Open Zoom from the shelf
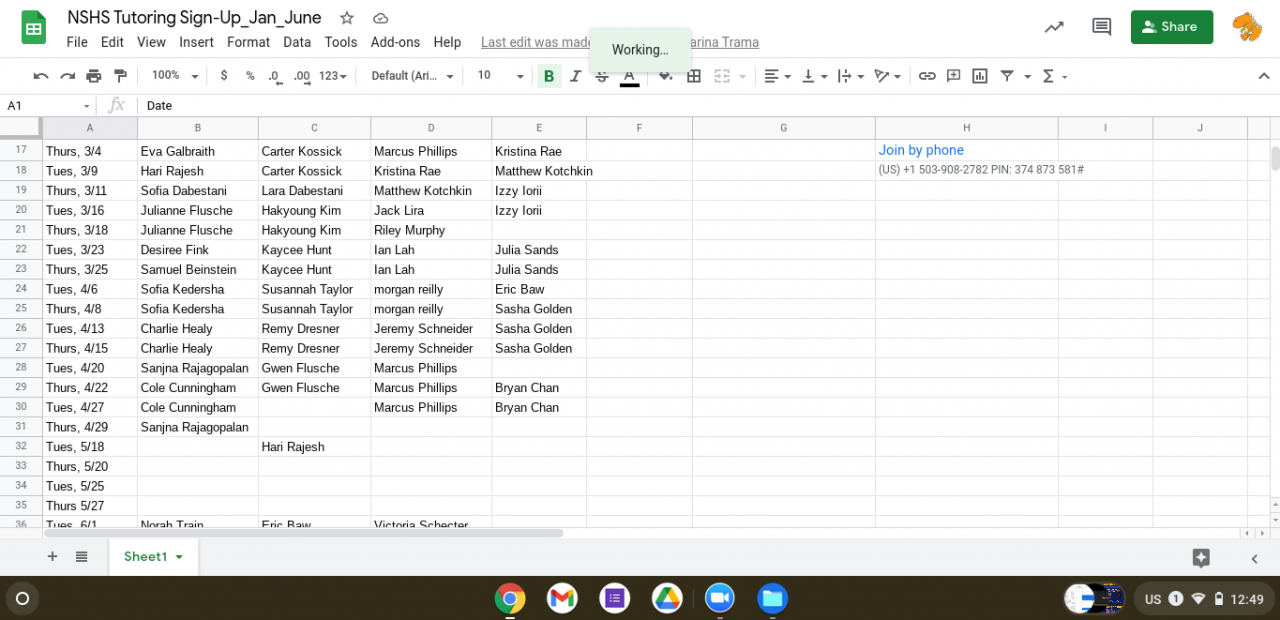The height and width of the screenshot is (620, 1280). (x=719, y=598)
